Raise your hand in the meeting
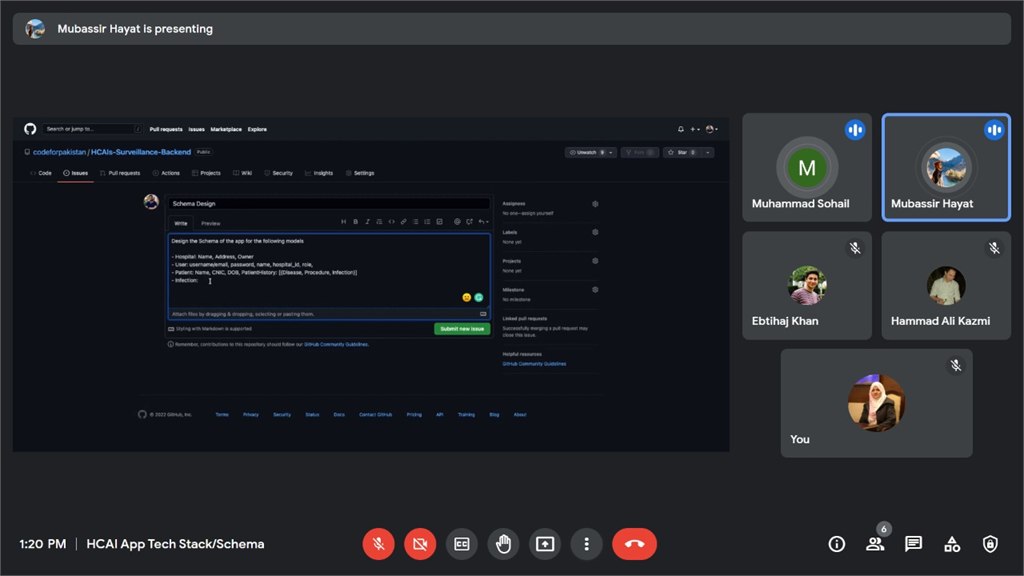Image resolution: width=1024 pixels, height=576 pixels. click(503, 544)
